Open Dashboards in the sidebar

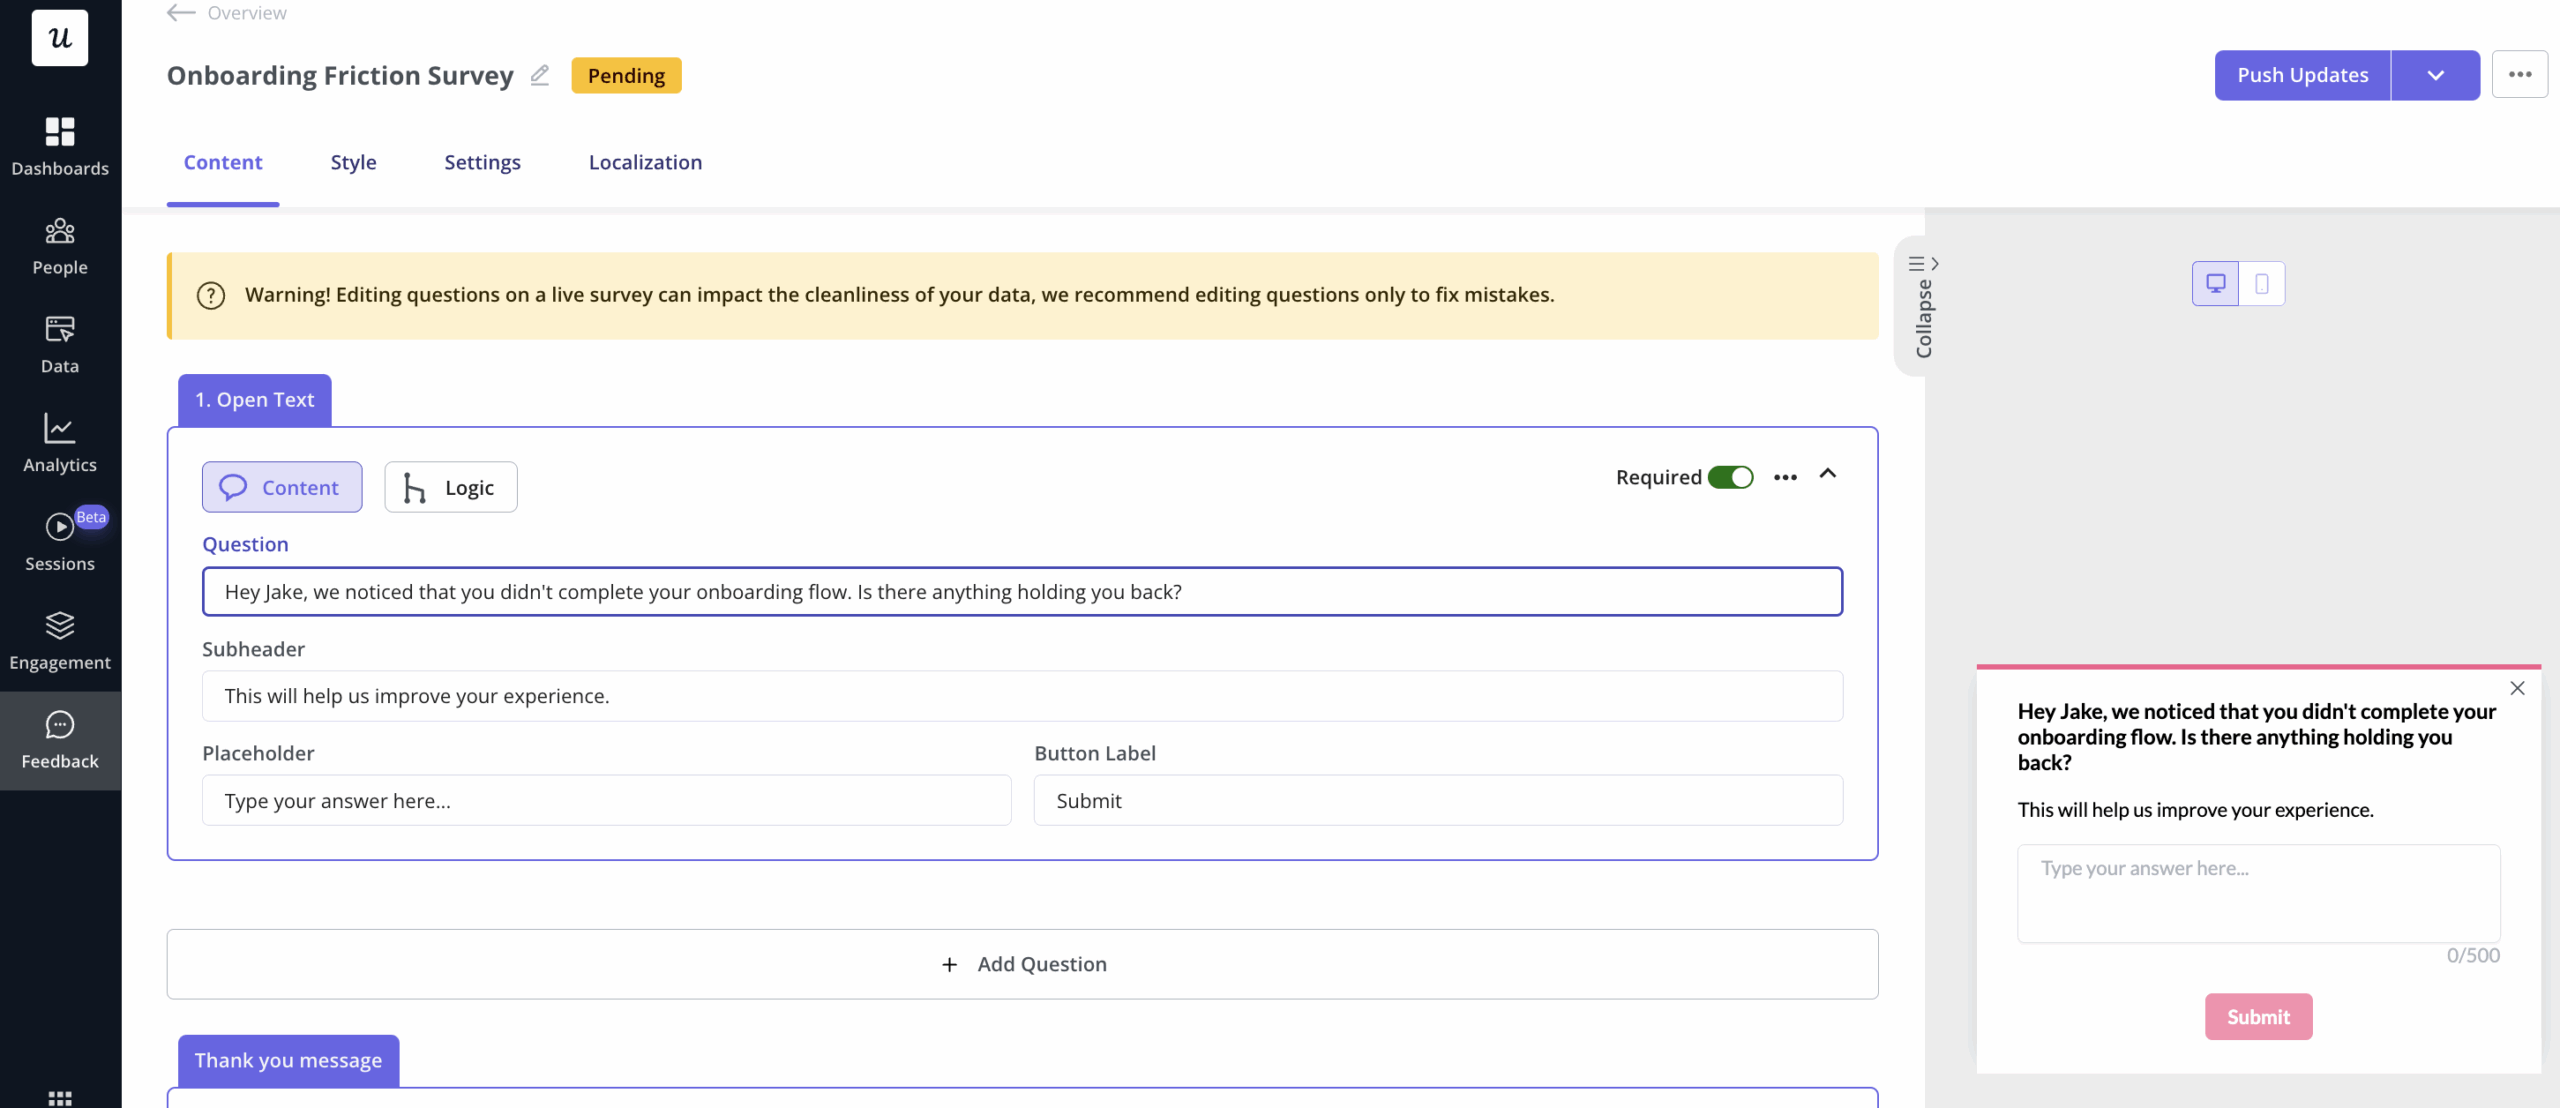[x=60, y=147]
